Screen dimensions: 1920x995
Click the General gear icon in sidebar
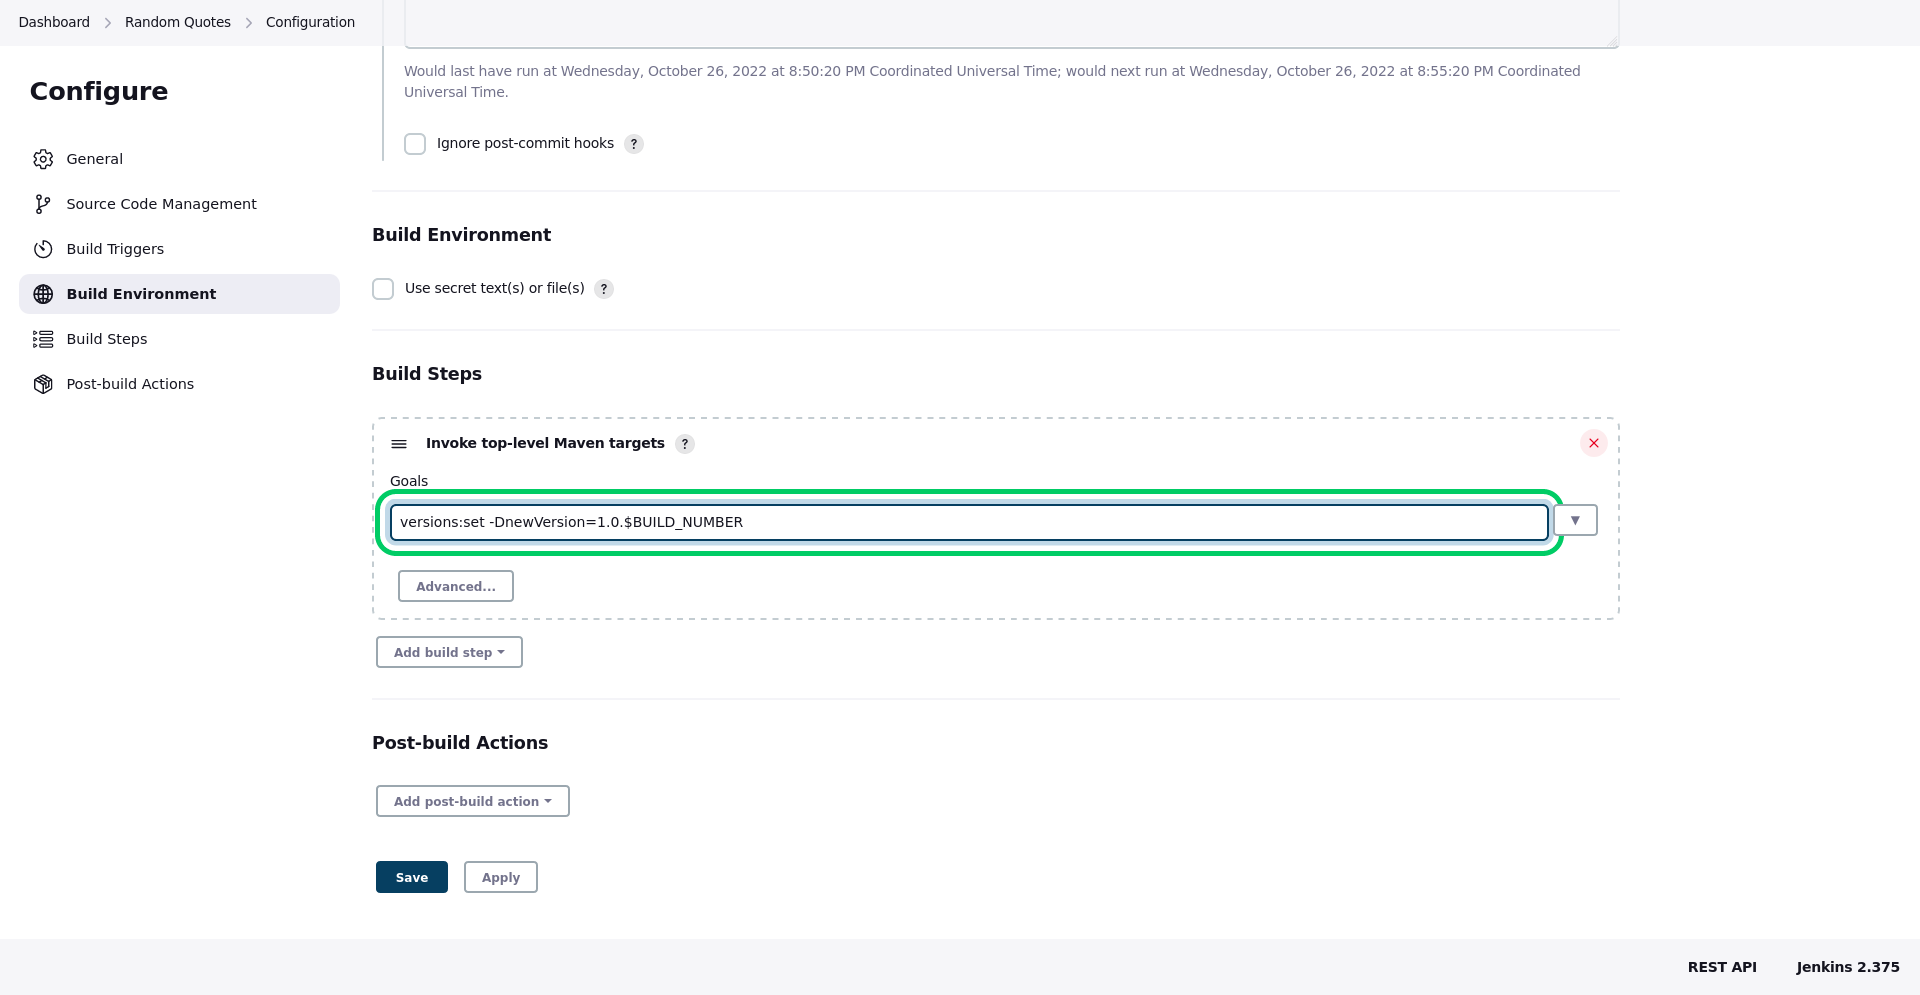43,159
